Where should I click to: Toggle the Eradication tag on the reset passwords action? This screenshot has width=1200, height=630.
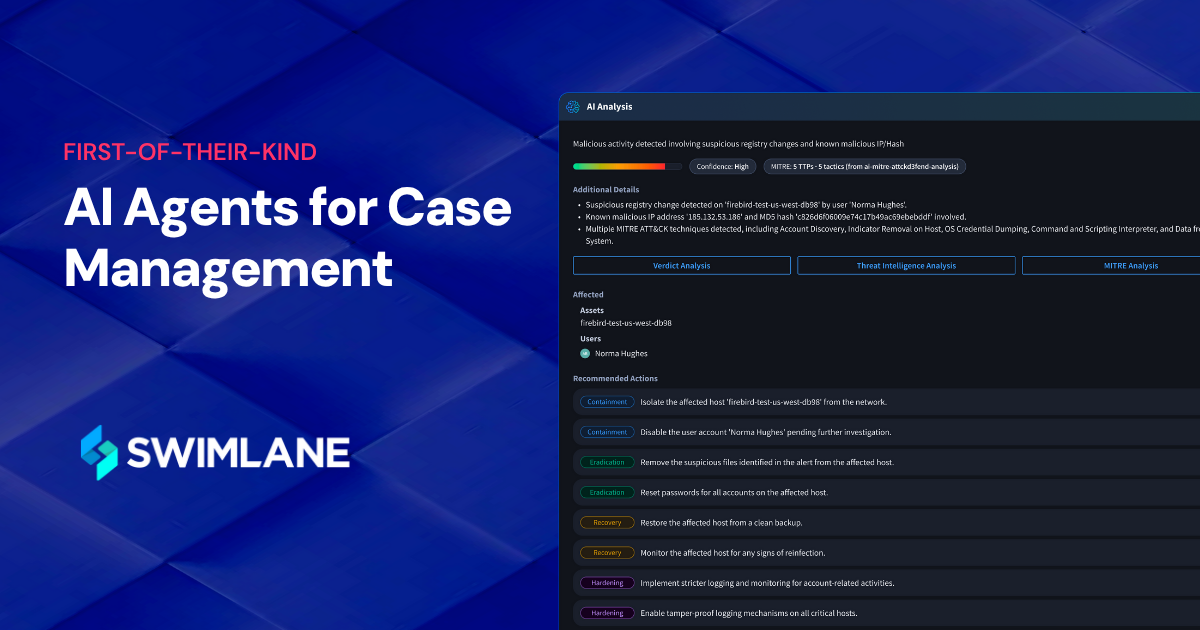tap(606, 491)
